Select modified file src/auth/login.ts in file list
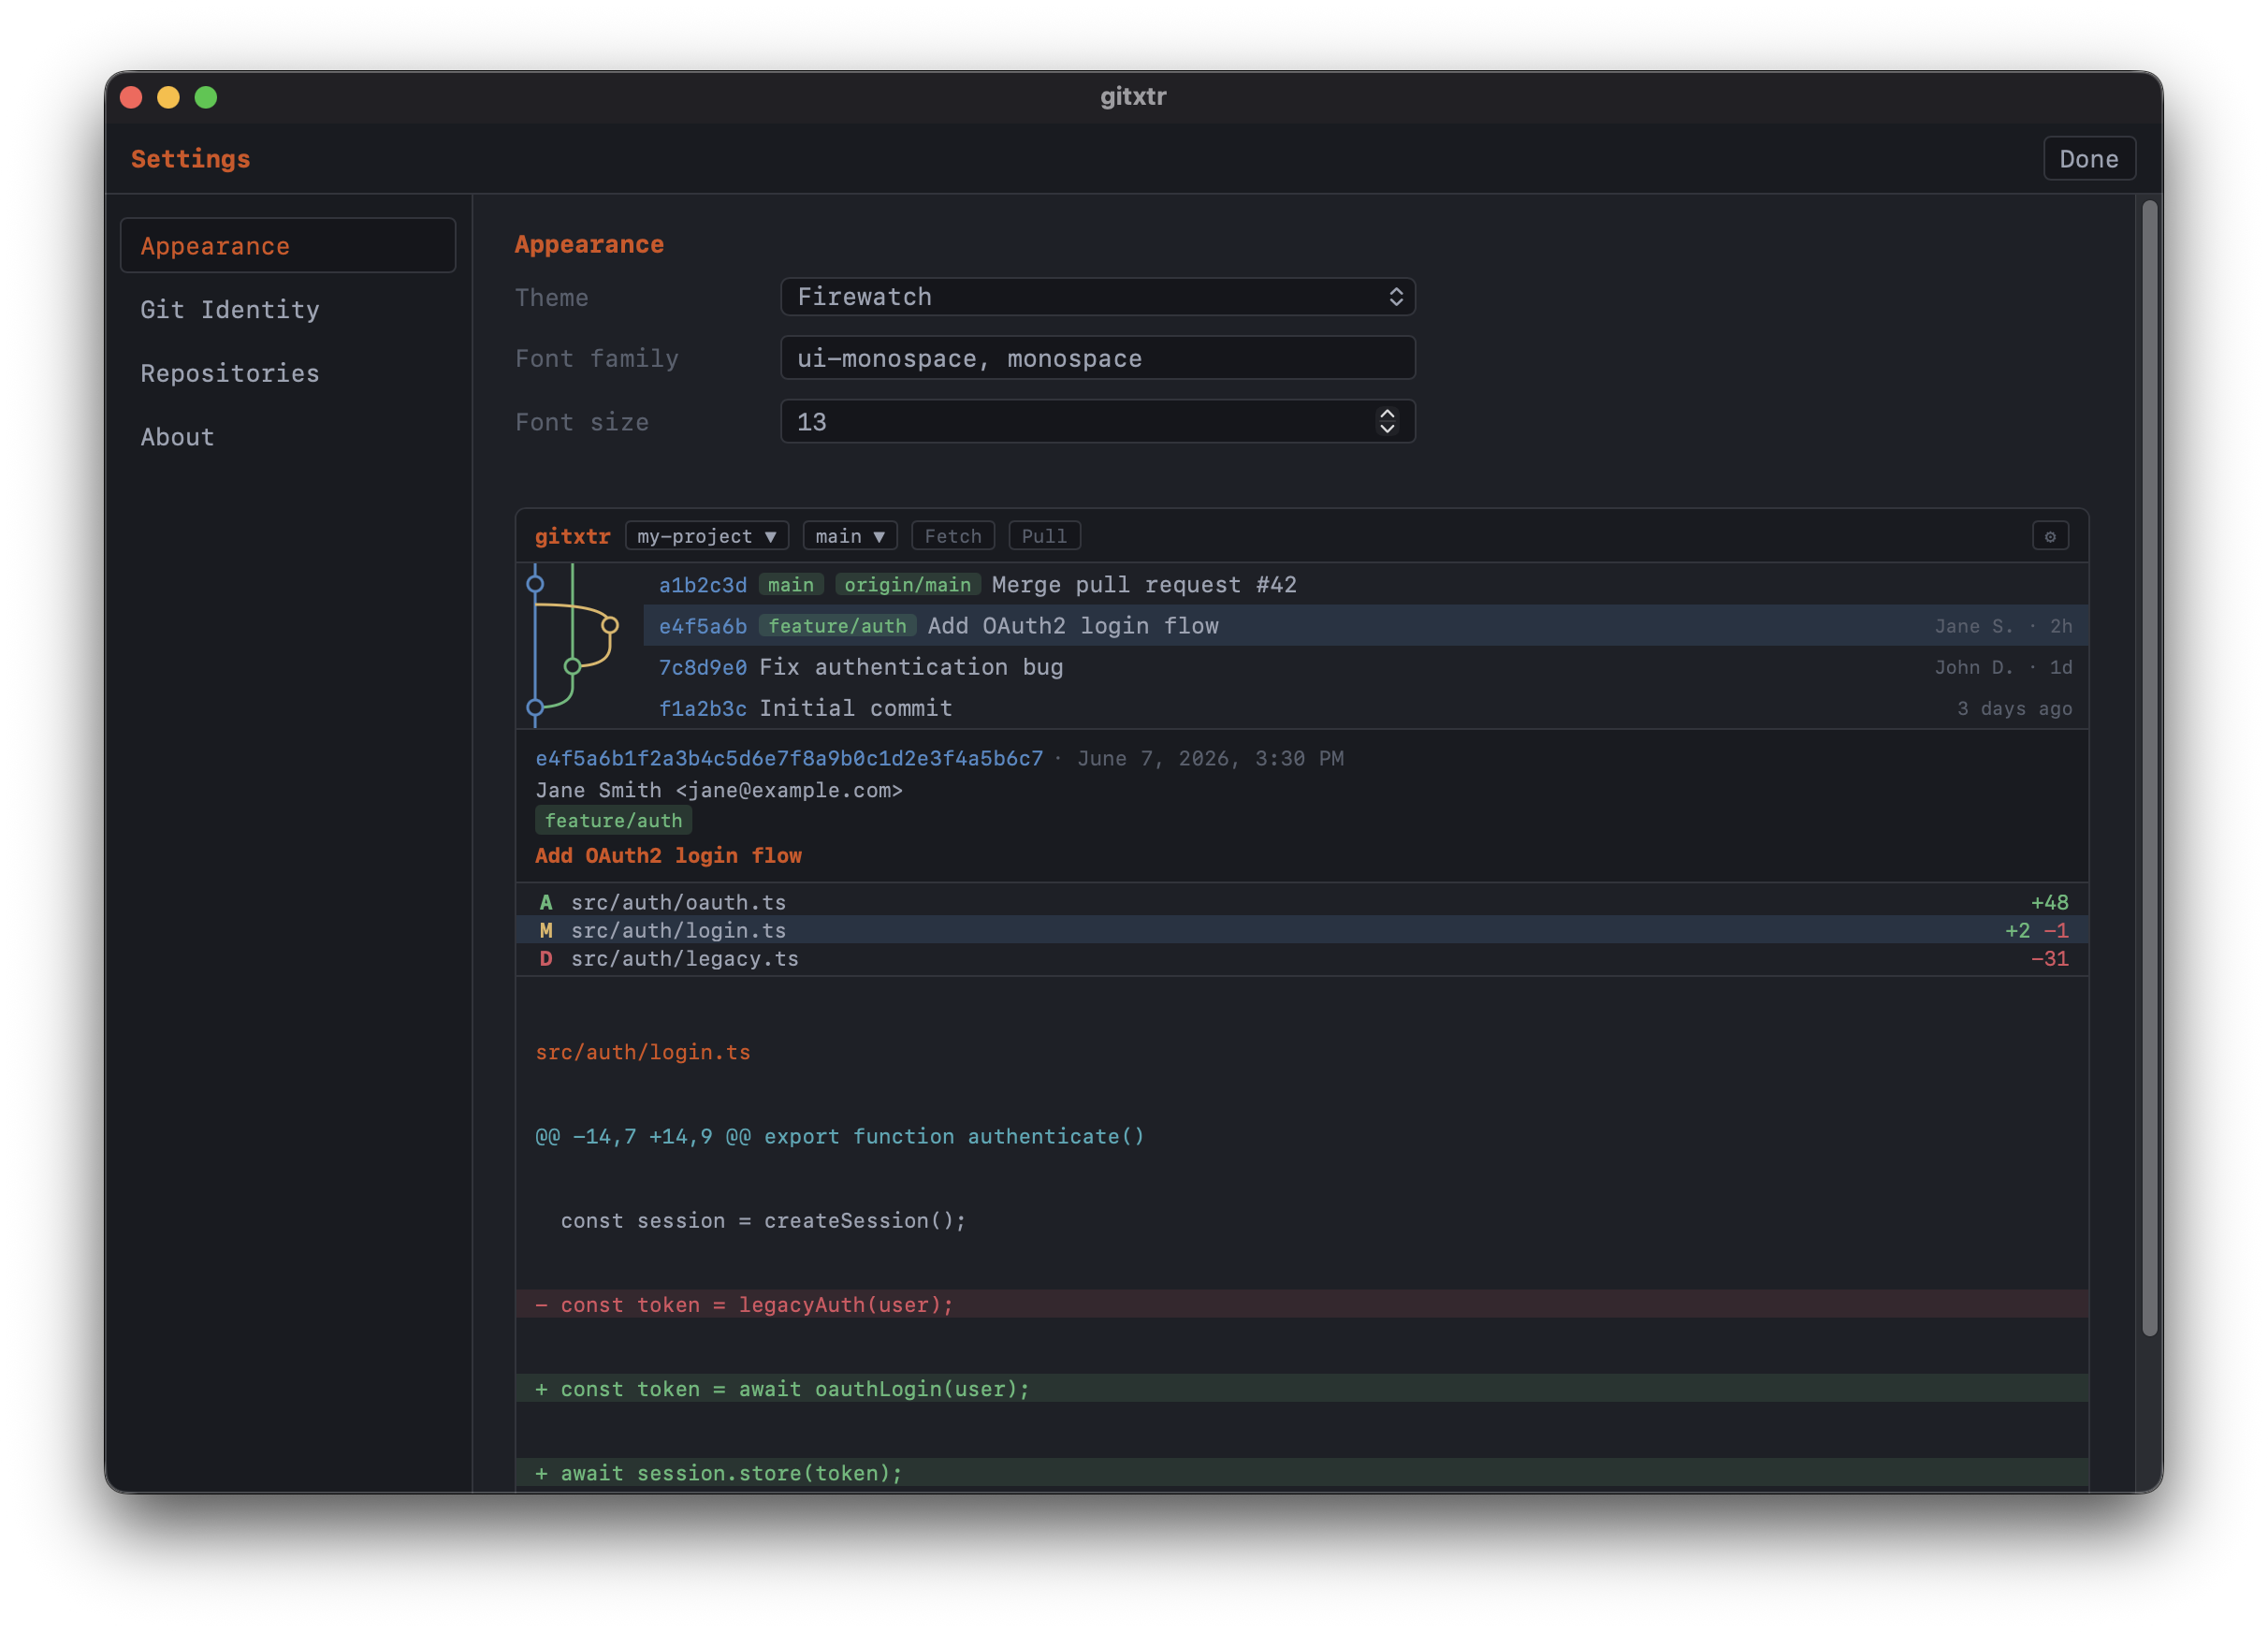This screenshot has width=2268, height=1632. 1302,930
